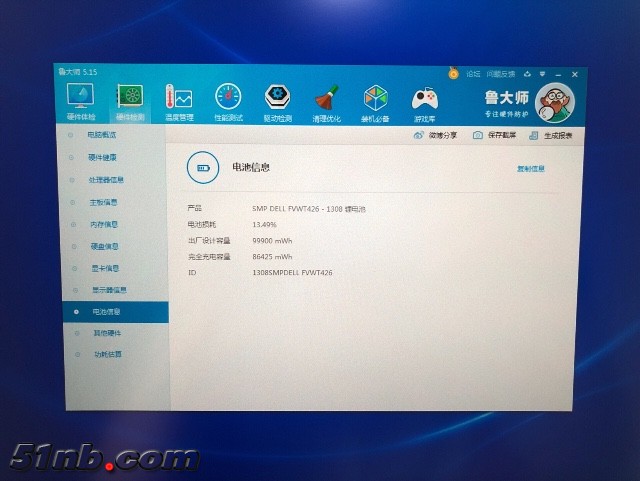Image resolution: width=640 pixels, height=481 pixels.
Task: Click full charge value 86425 mWh
Action: click(272, 257)
